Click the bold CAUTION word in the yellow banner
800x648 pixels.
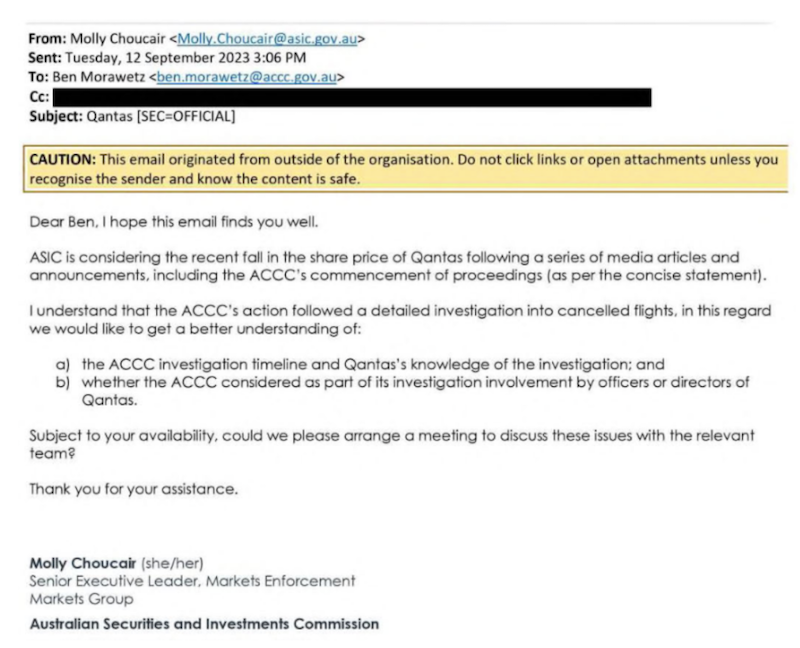62,161
